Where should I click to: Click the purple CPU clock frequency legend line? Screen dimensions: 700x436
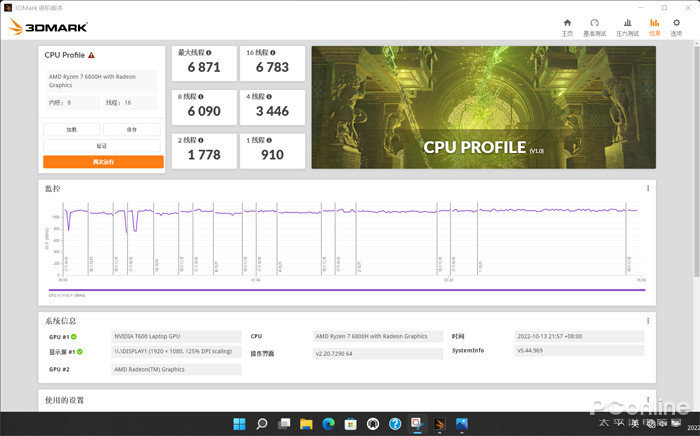tap(347, 290)
